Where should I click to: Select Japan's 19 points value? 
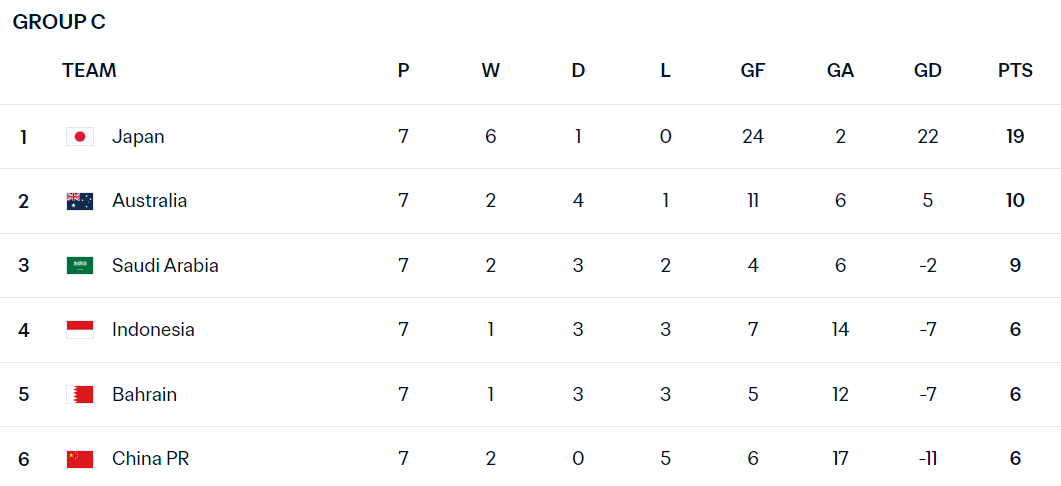coord(1015,137)
